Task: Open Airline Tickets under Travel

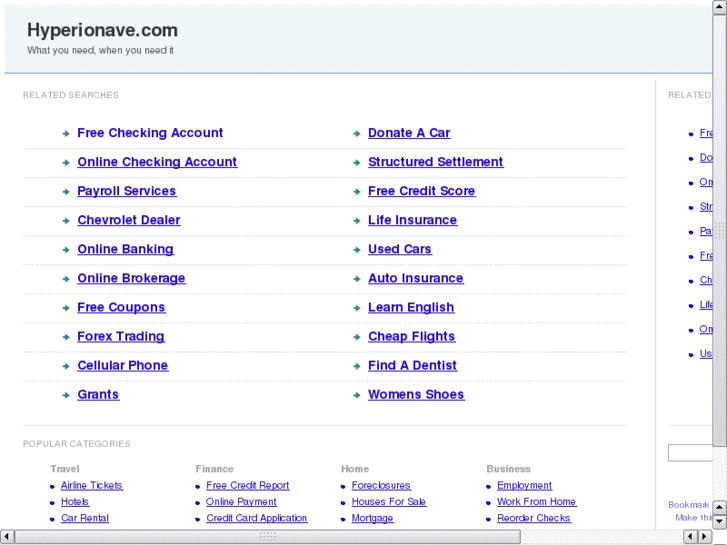Action: [x=92, y=486]
